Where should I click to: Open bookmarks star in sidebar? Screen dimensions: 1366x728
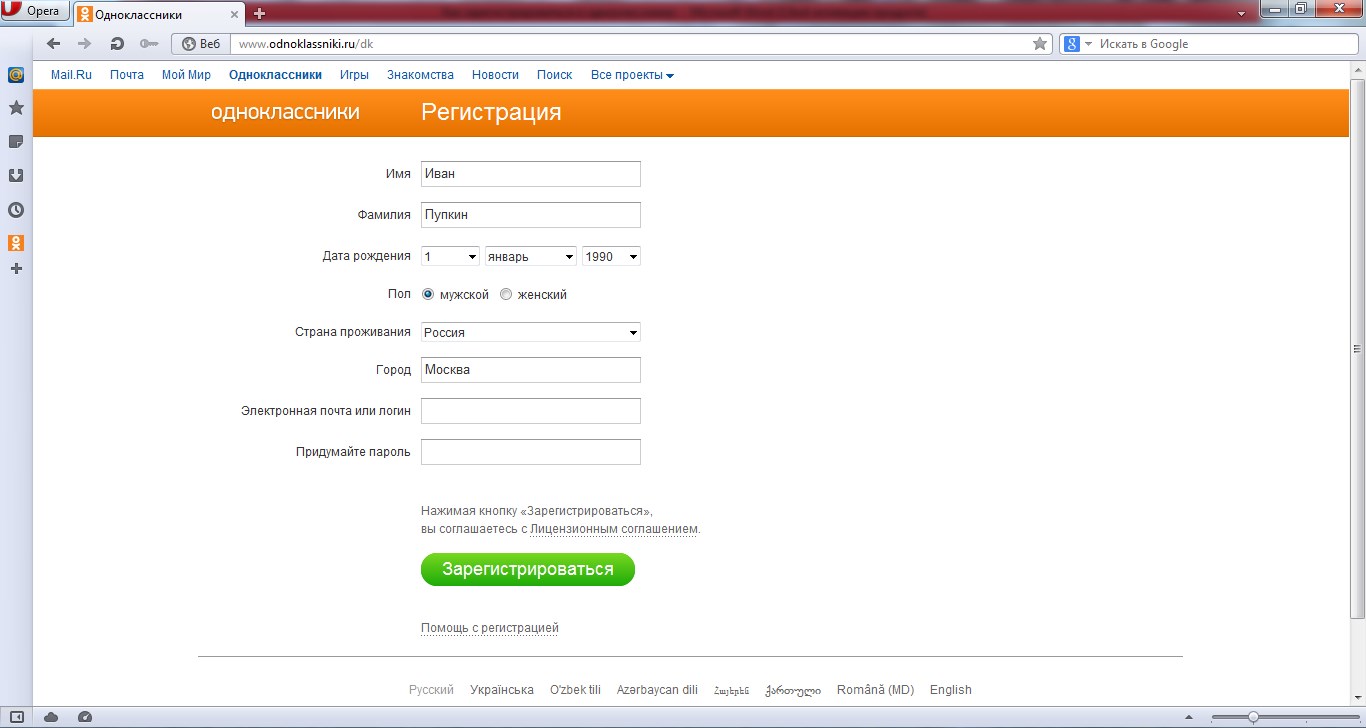16,107
